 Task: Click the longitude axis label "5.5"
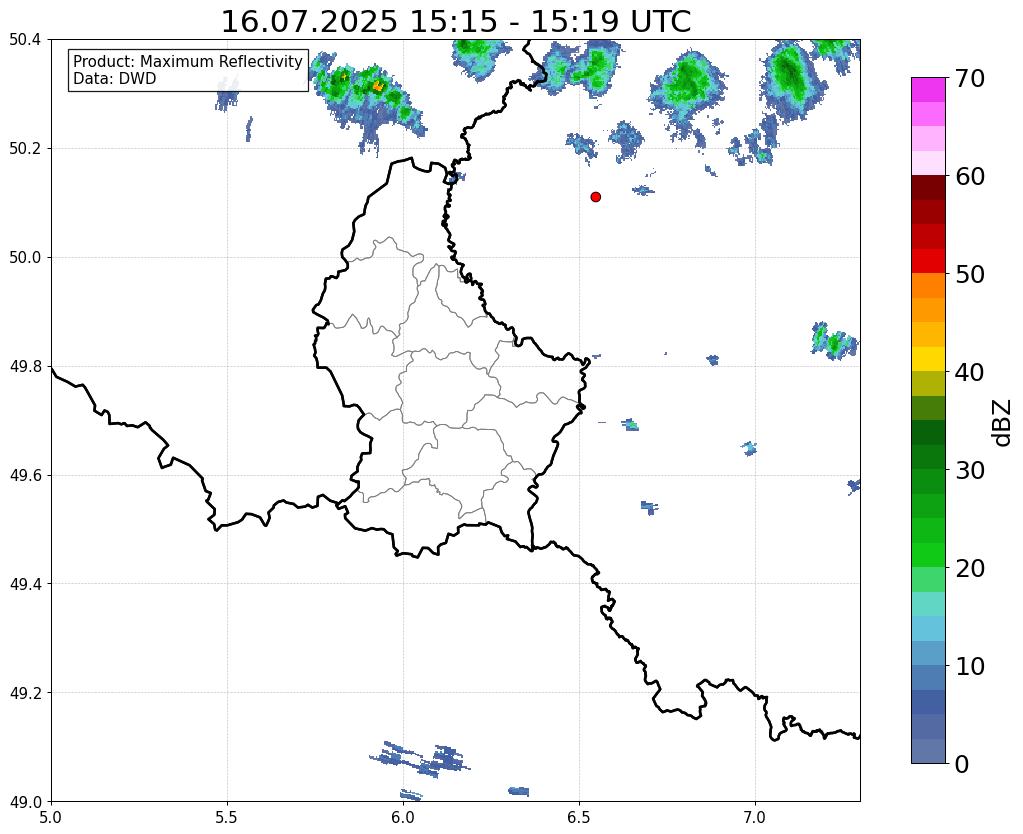point(227,818)
